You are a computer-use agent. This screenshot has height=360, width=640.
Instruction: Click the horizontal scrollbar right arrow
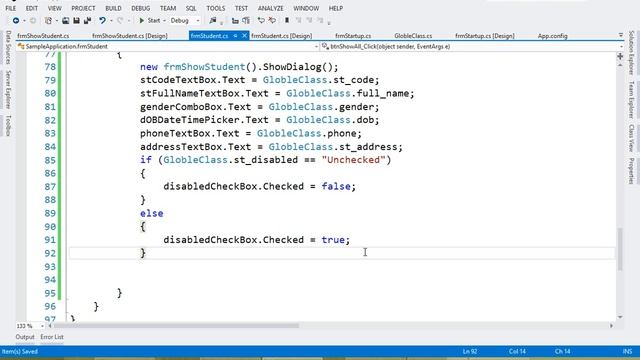click(x=611, y=326)
